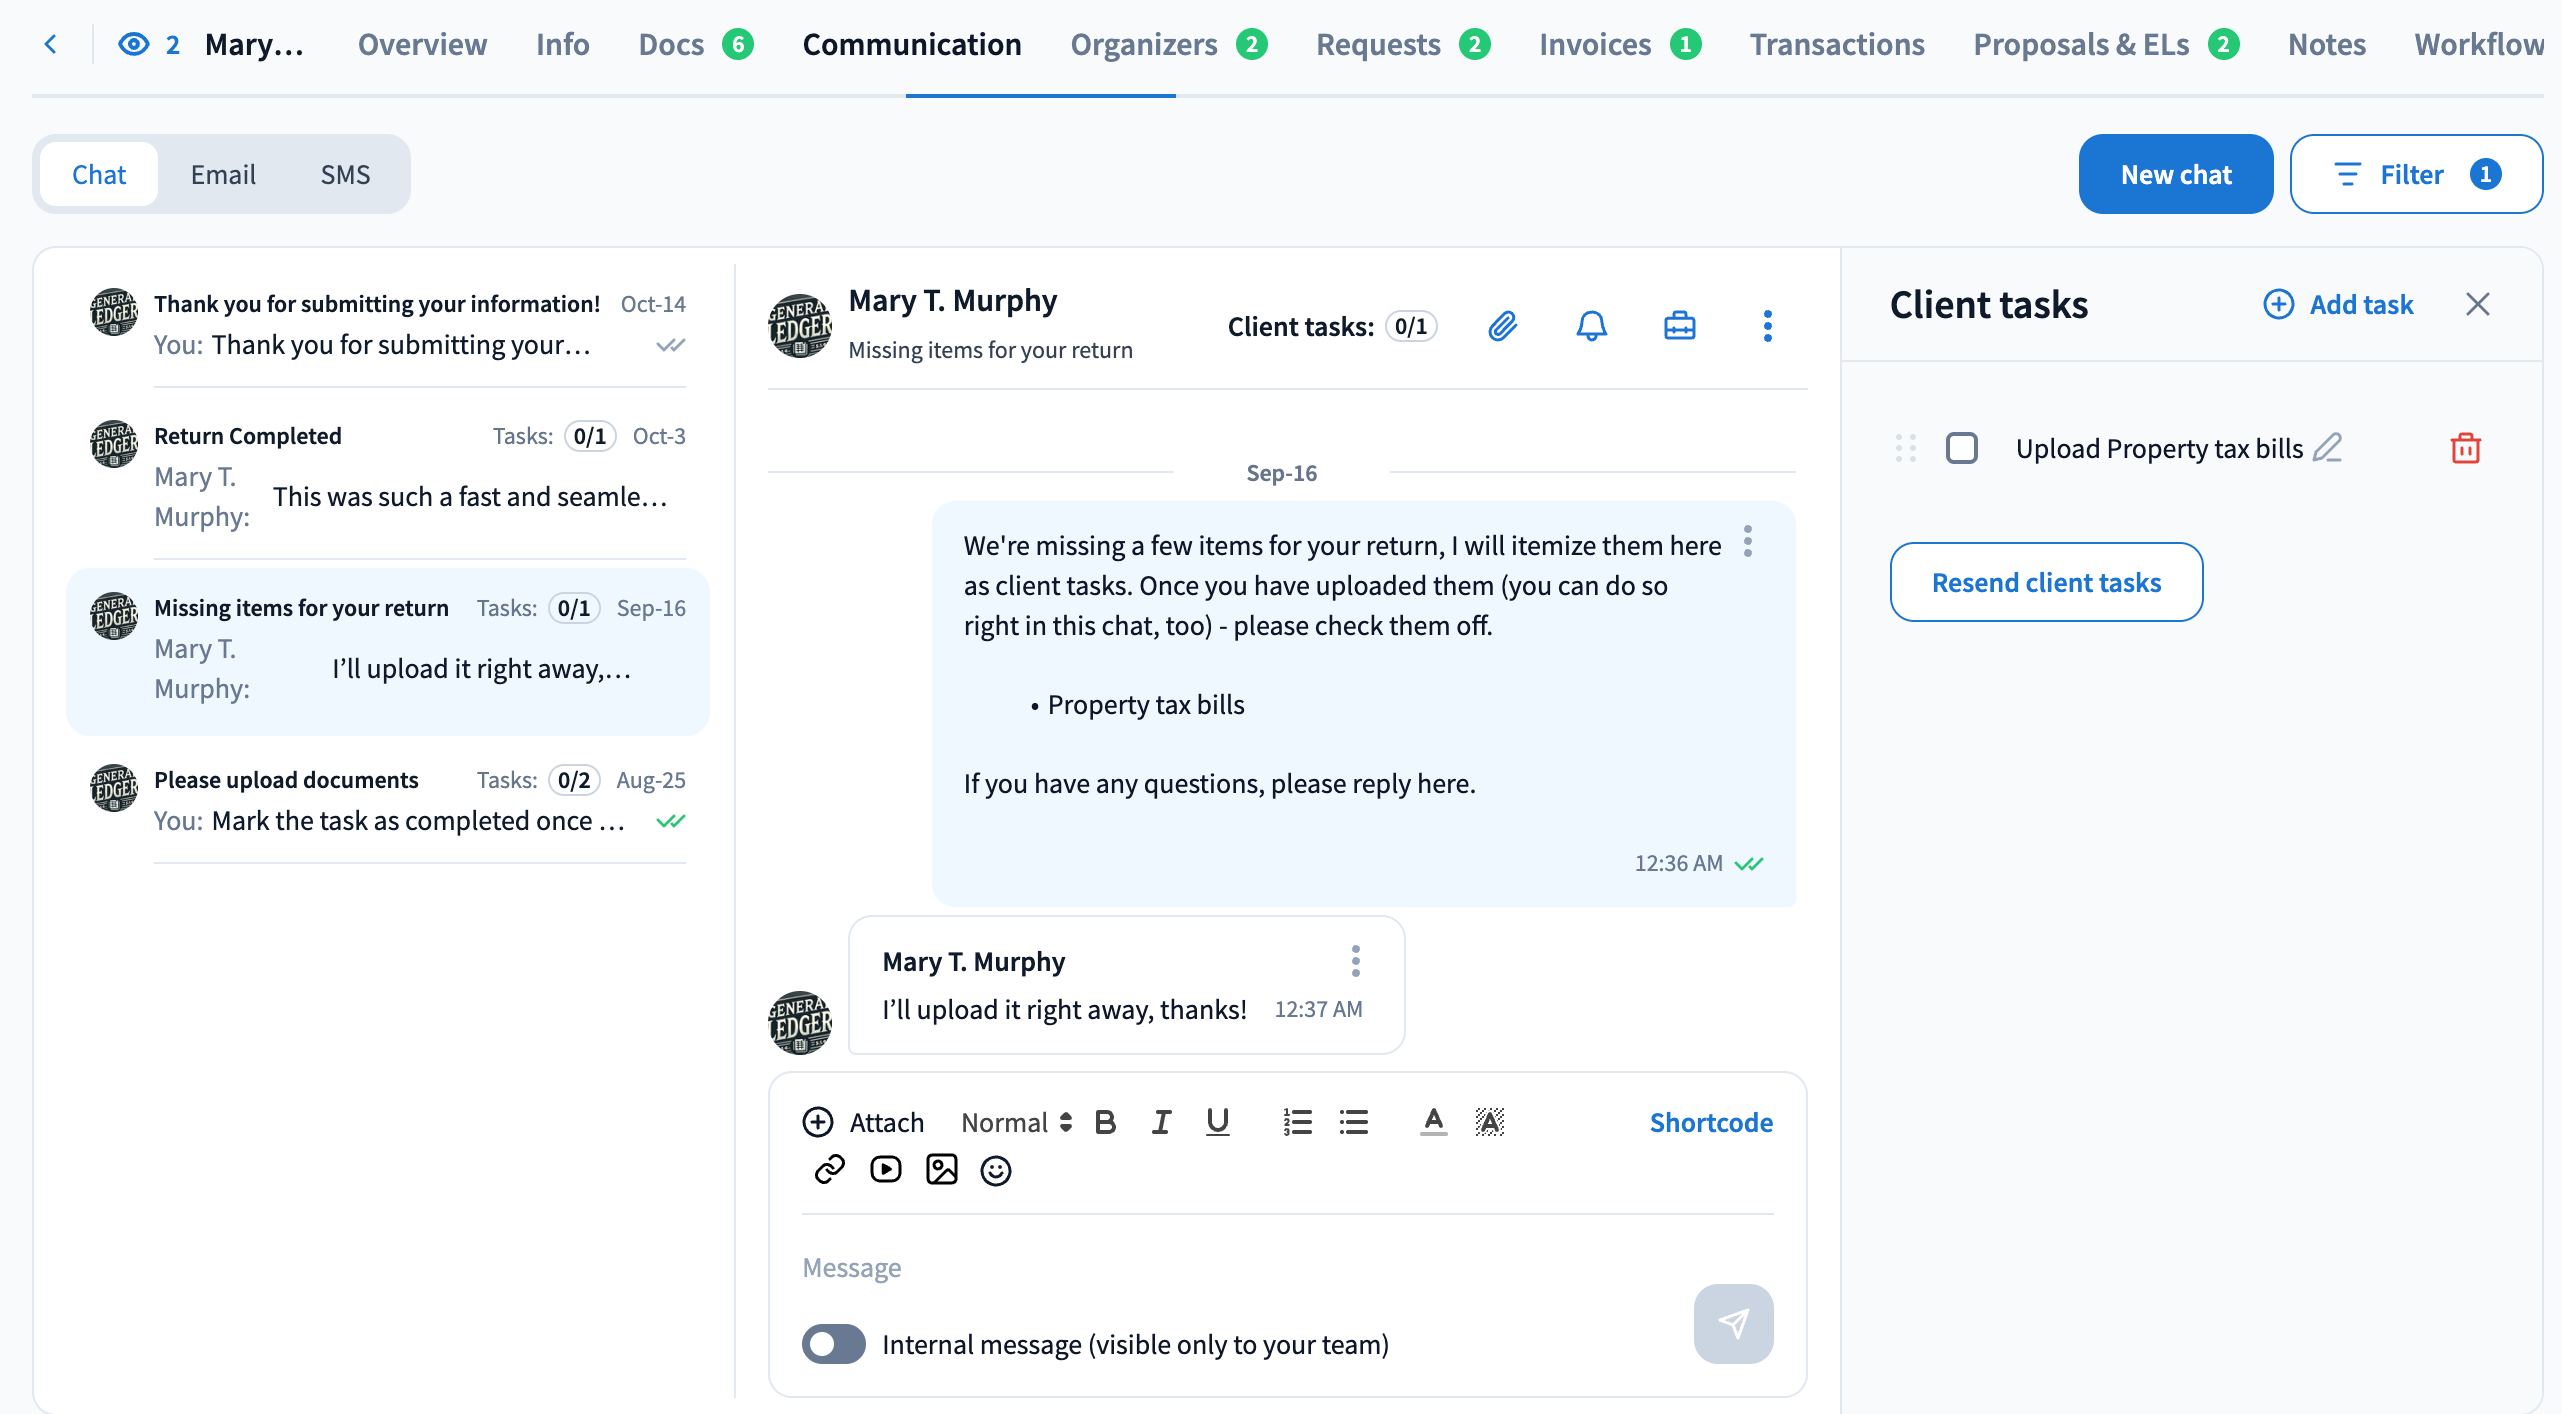2562x1414 pixels.
Task: Click the New chat button
Action: (2175, 174)
